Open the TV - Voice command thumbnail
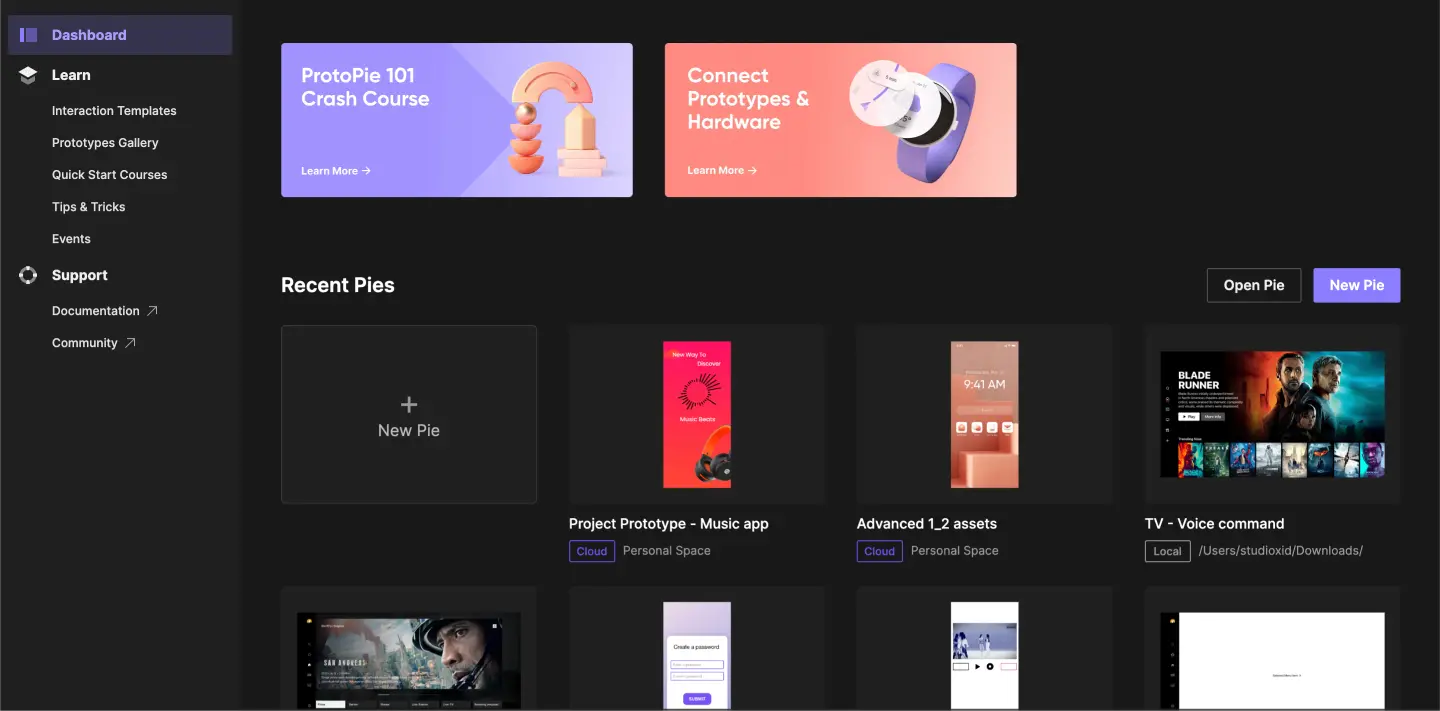The height and width of the screenshot is (711, 1440). (1272, 414)
